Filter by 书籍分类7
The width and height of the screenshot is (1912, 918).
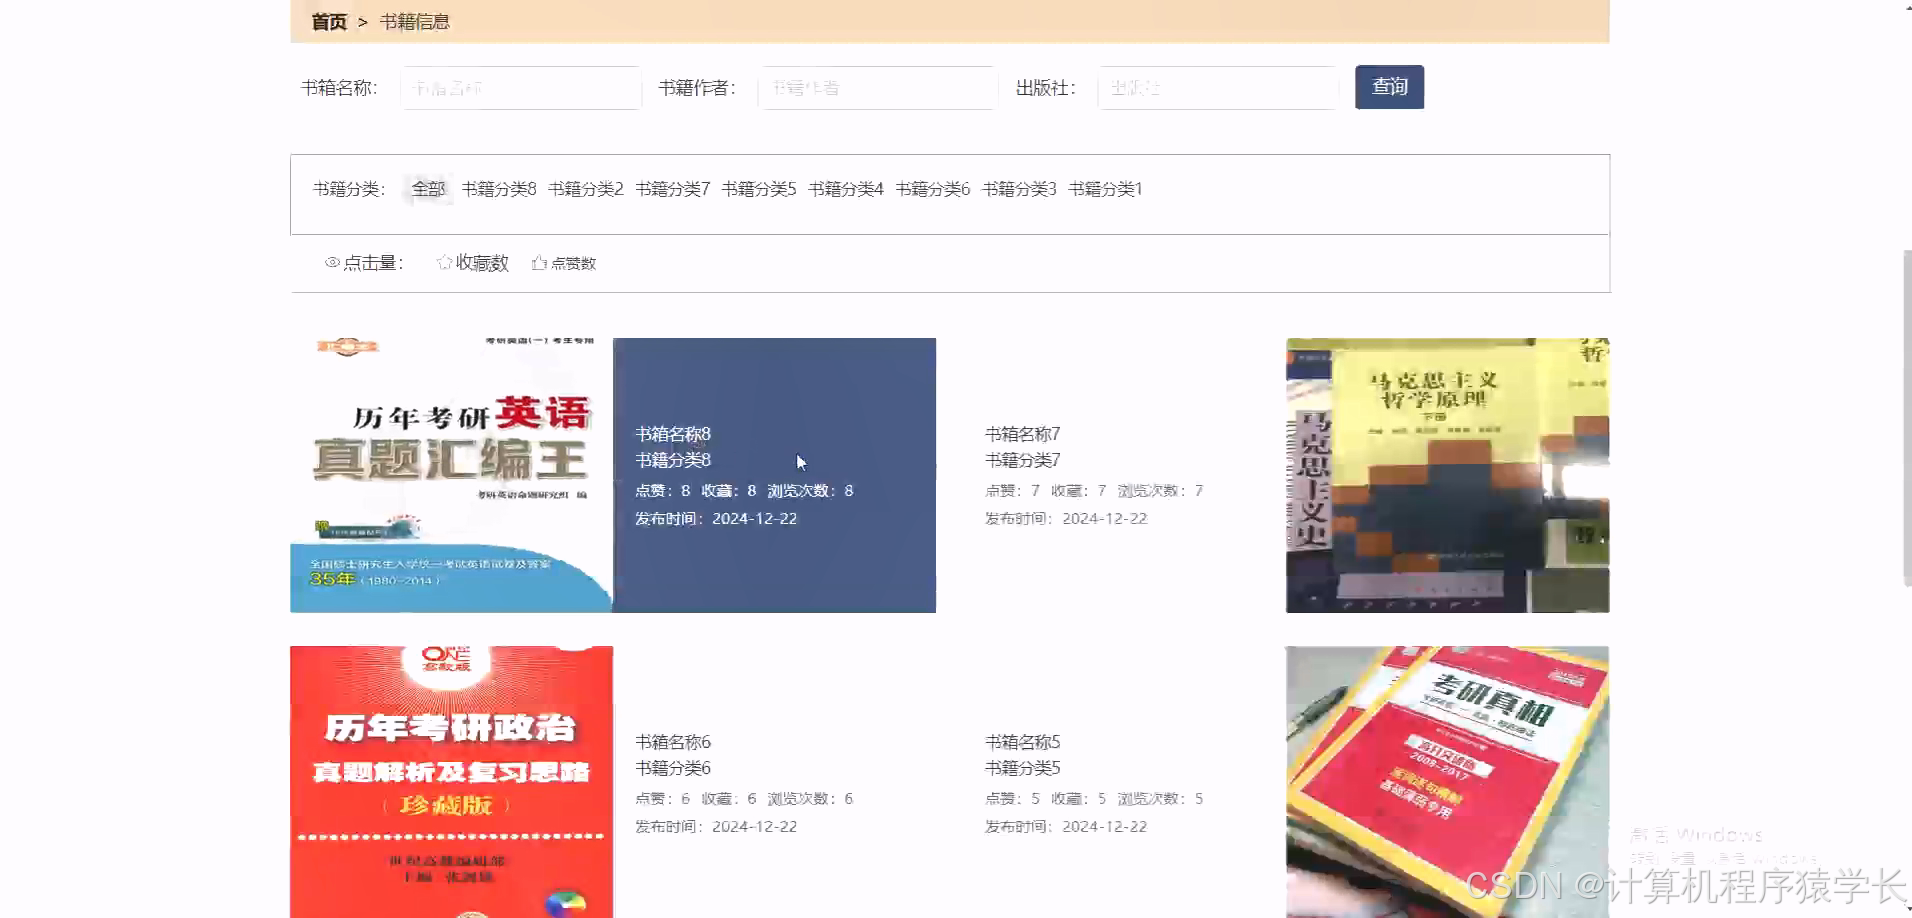(x=673, y=189)
